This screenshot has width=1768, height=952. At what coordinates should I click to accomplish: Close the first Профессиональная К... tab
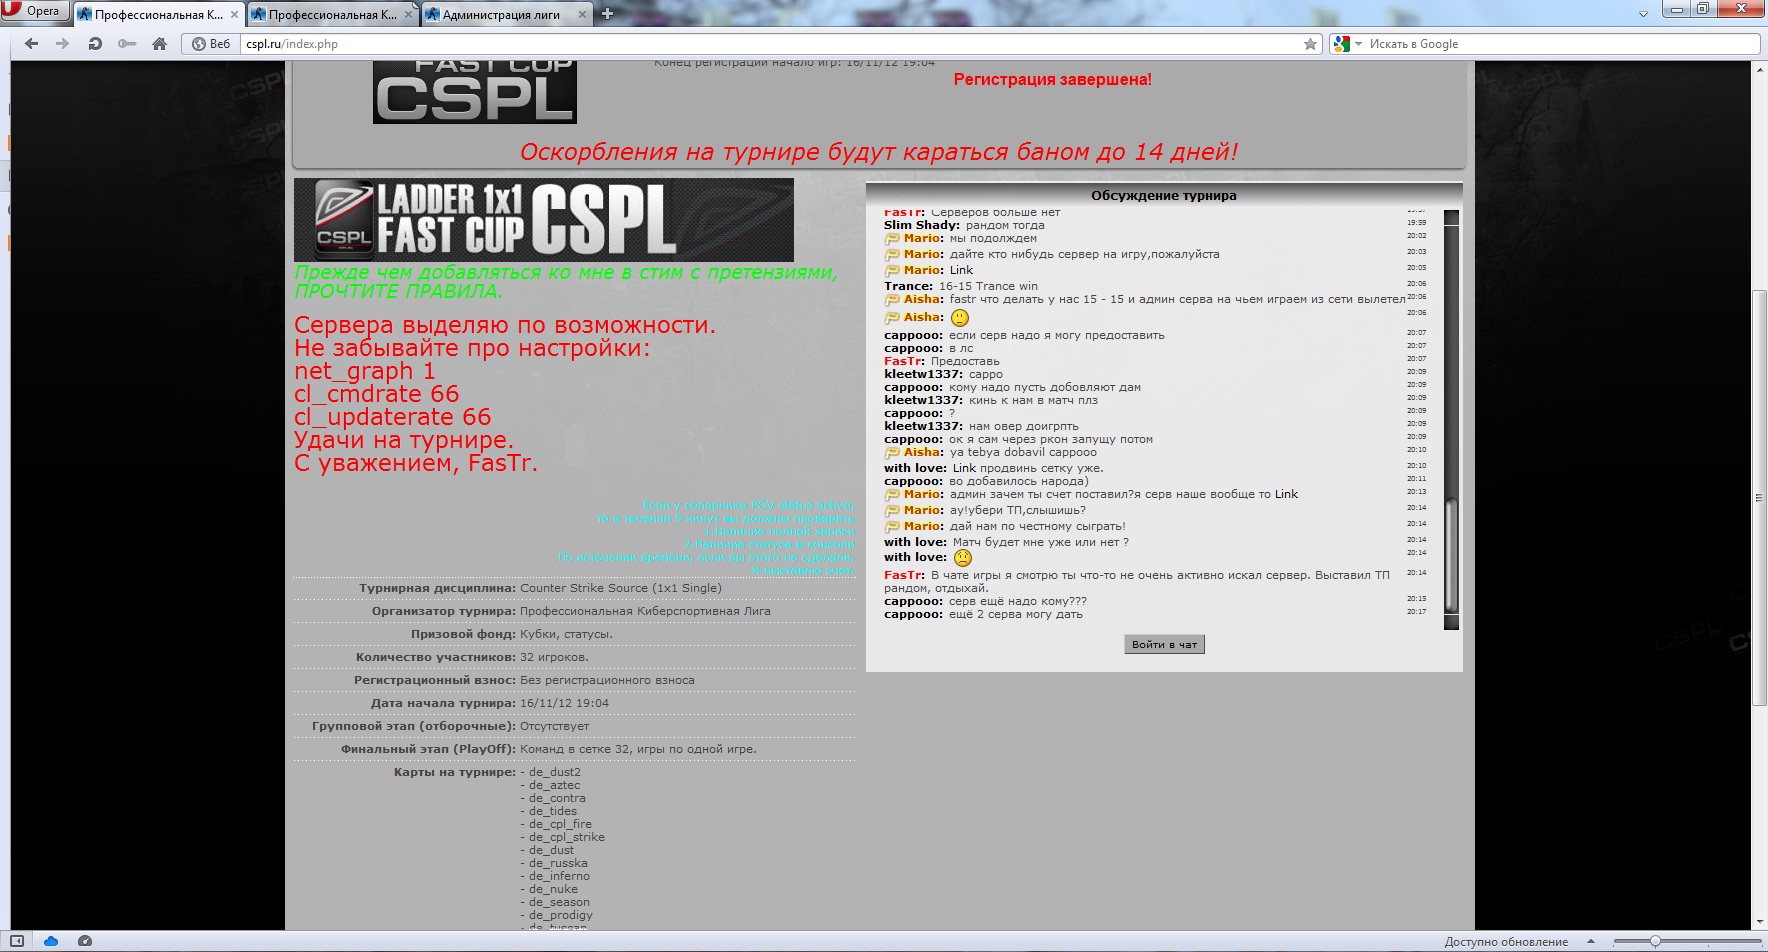(x=235, y=15)
